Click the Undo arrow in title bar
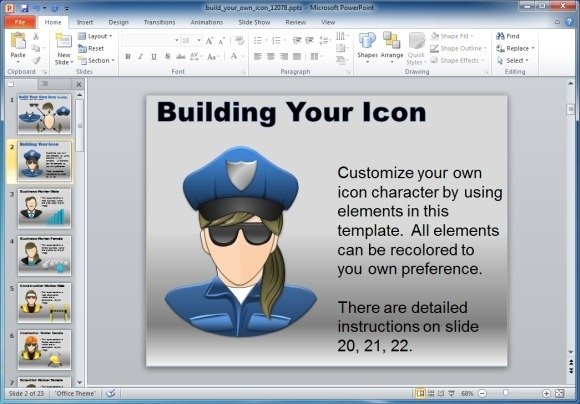 pyautogui.click(x=37, y=8)
